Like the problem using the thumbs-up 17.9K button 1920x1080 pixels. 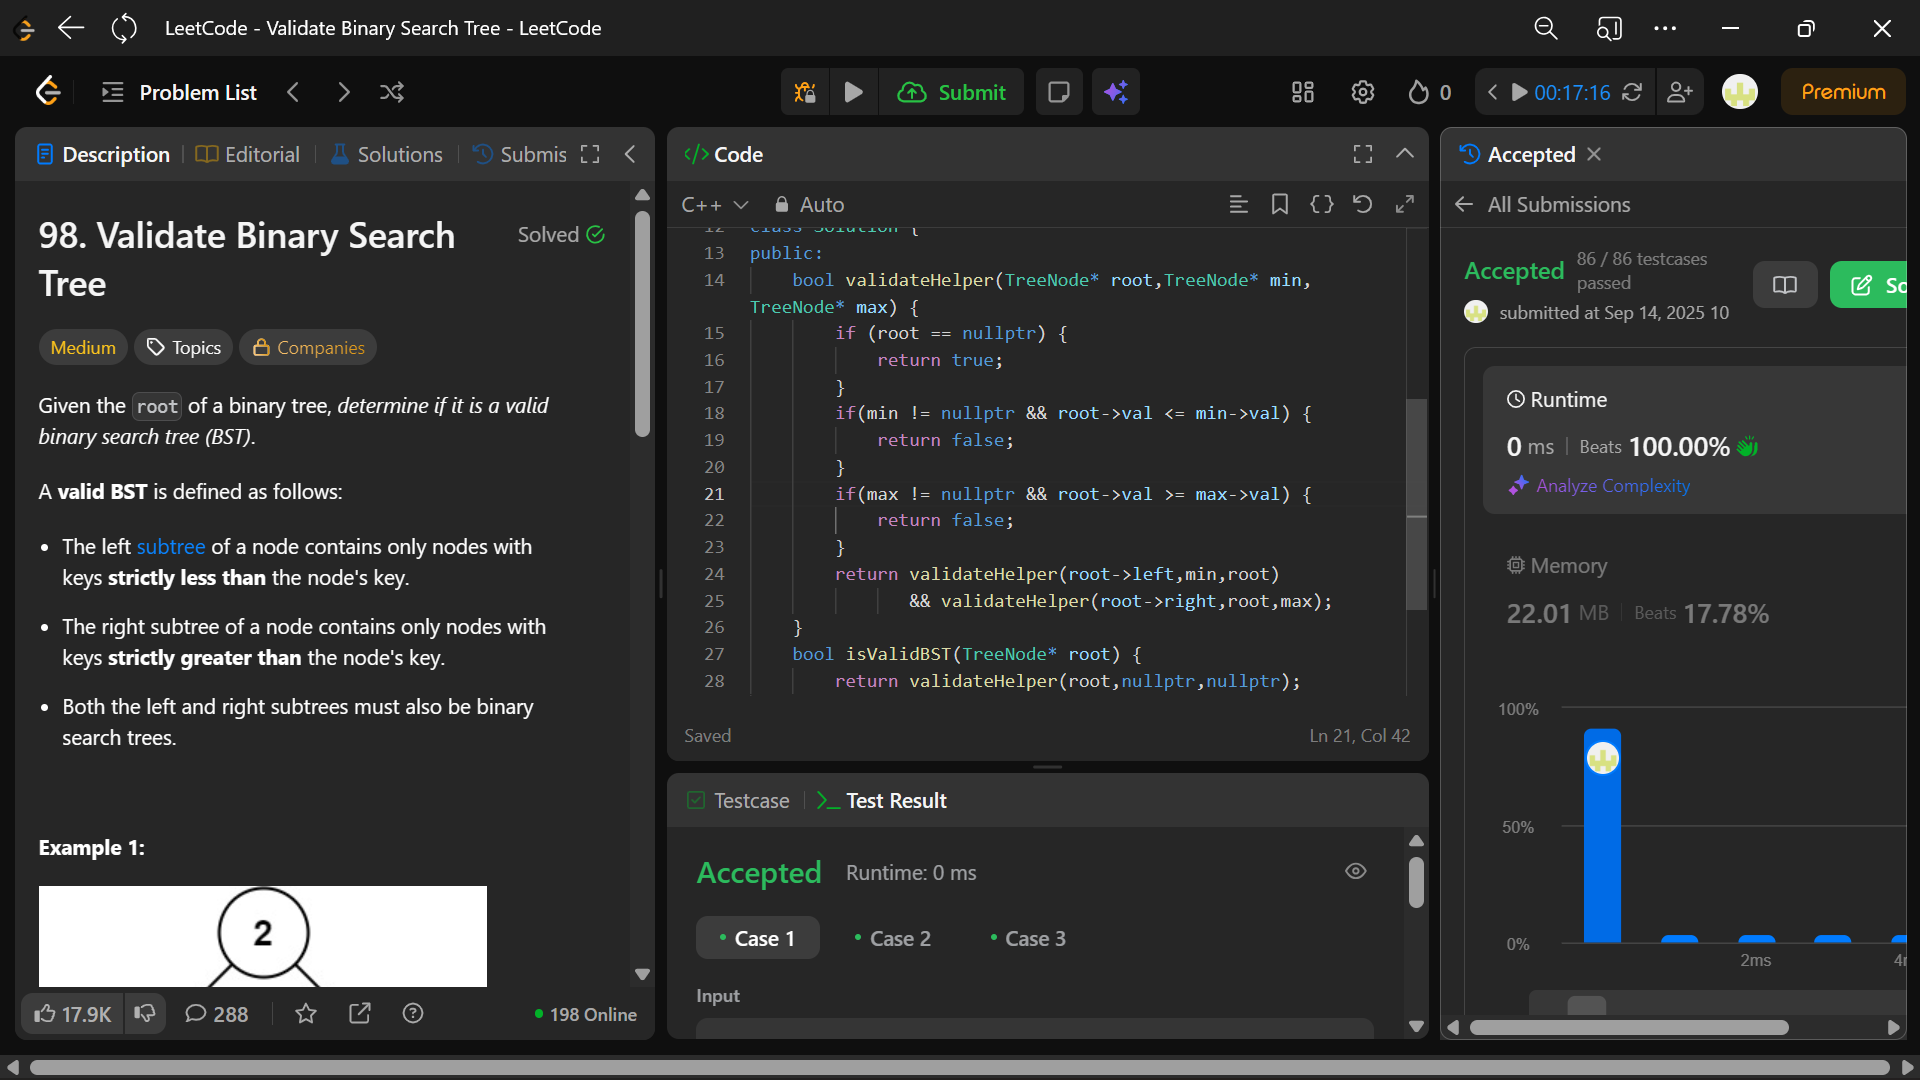point(73,1014)
